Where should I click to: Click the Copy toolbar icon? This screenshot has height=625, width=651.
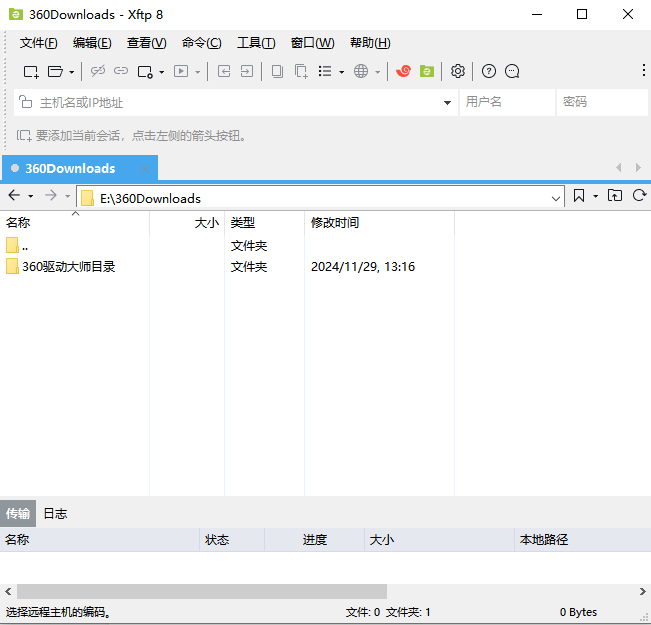277,71
